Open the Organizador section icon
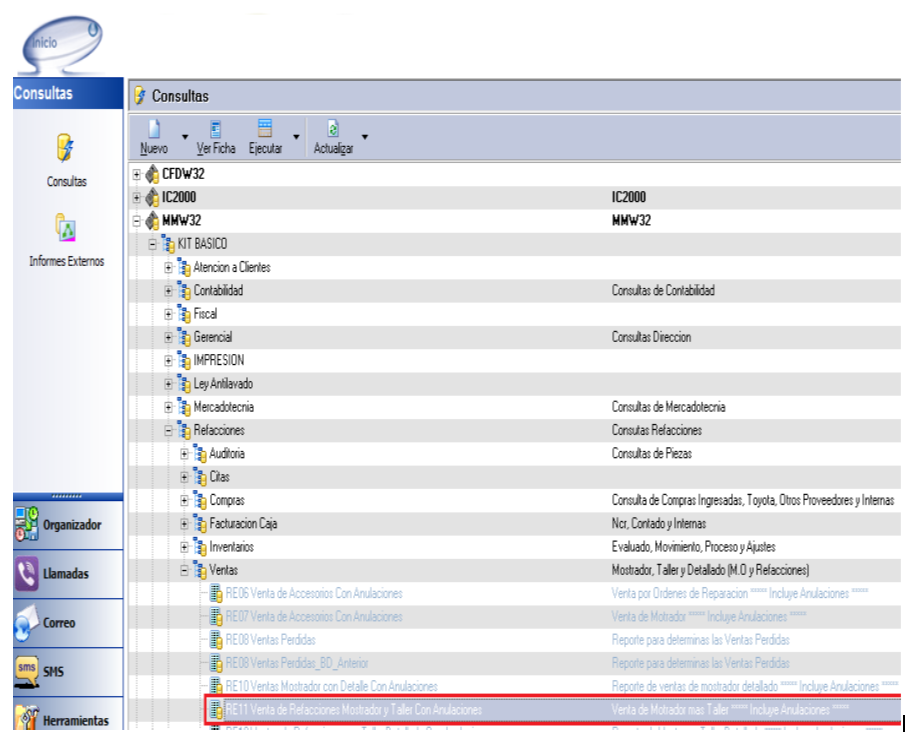906x738 pixels. tap(27, 524)
